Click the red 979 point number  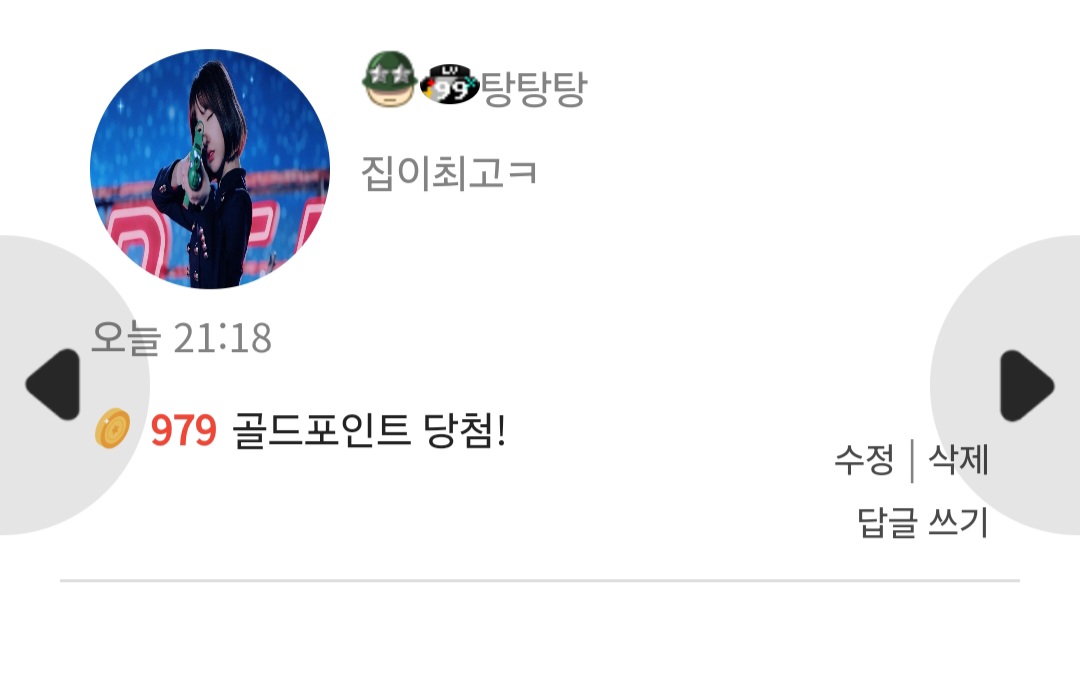[183, 431]
